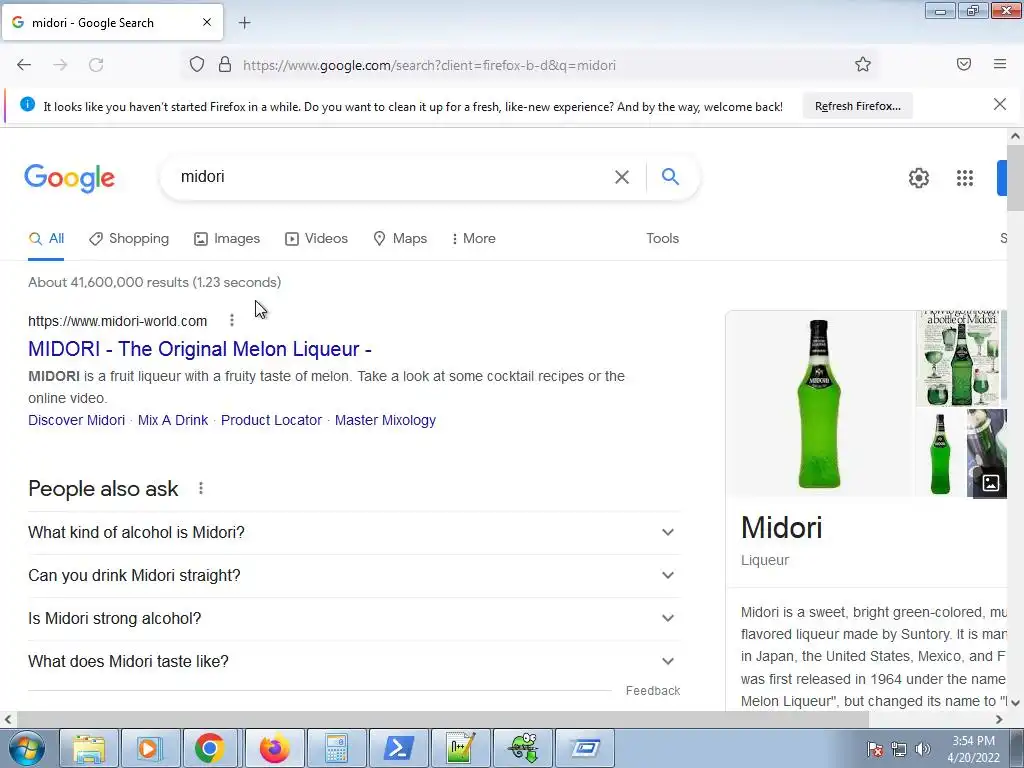Screen dimensions: 1024x768
Task: Bookmark this page with the star icon
Action: (863, 64)
